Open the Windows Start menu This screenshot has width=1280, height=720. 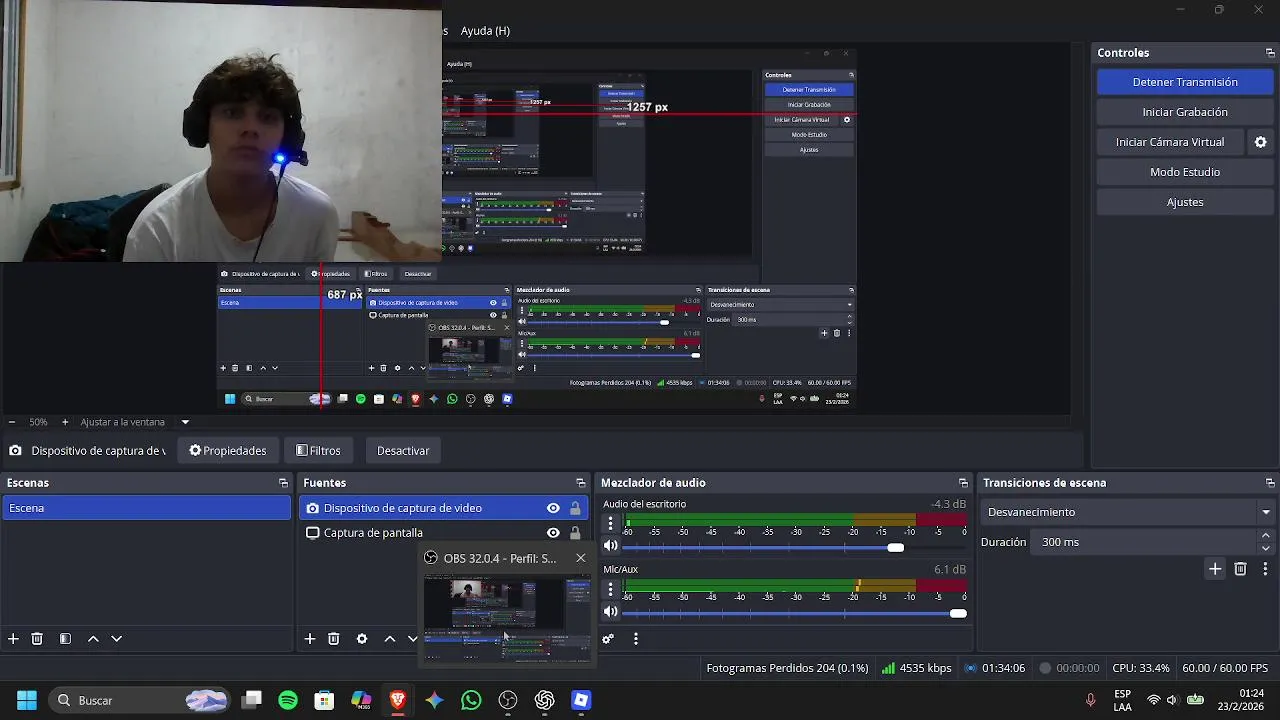pos(27,700)
